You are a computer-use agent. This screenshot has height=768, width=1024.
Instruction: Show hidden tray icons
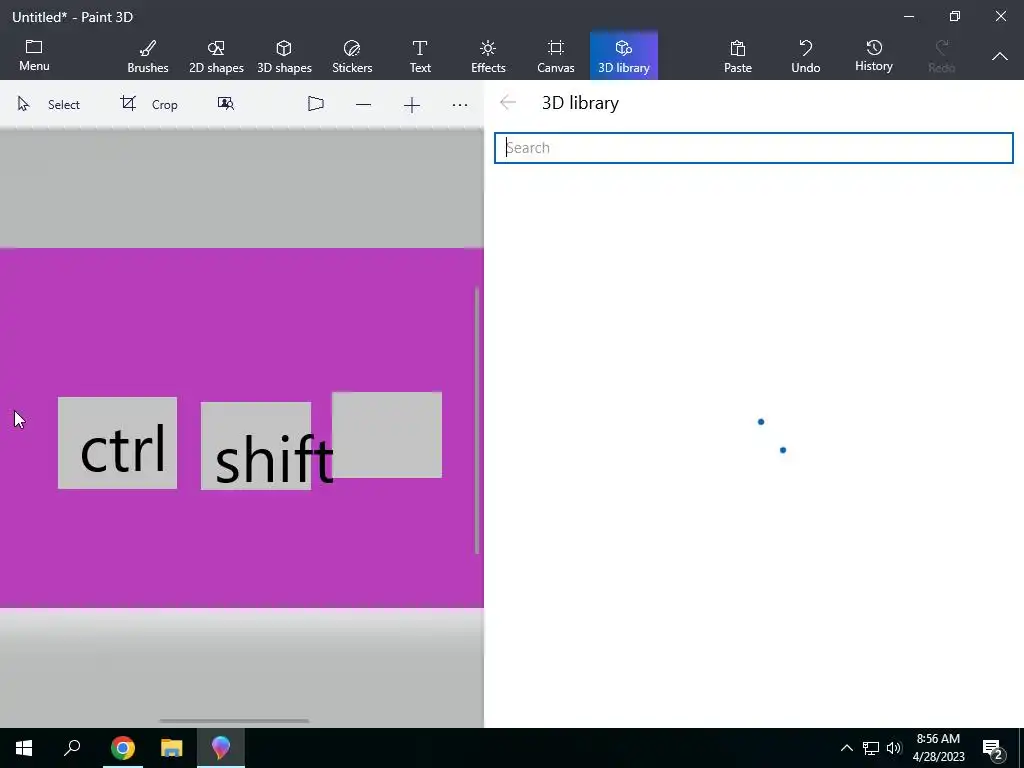point(846,748)
